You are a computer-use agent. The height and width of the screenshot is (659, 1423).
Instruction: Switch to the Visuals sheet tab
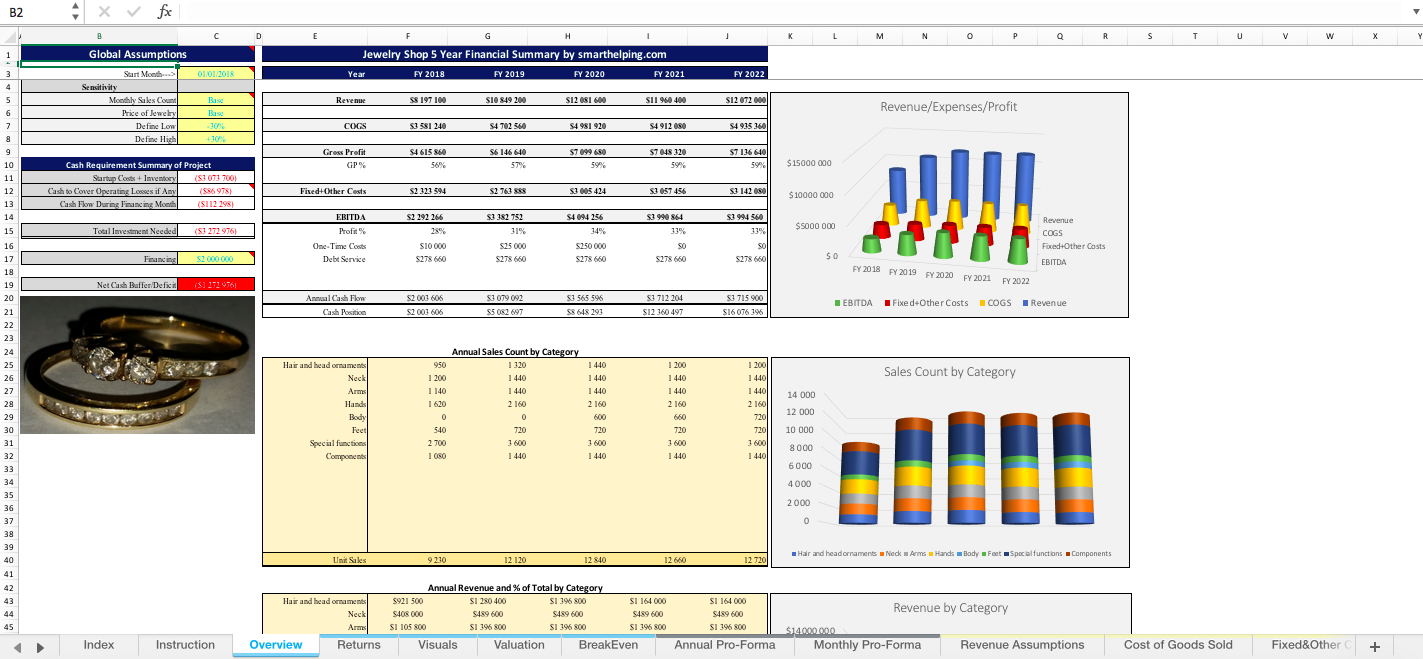437,645
